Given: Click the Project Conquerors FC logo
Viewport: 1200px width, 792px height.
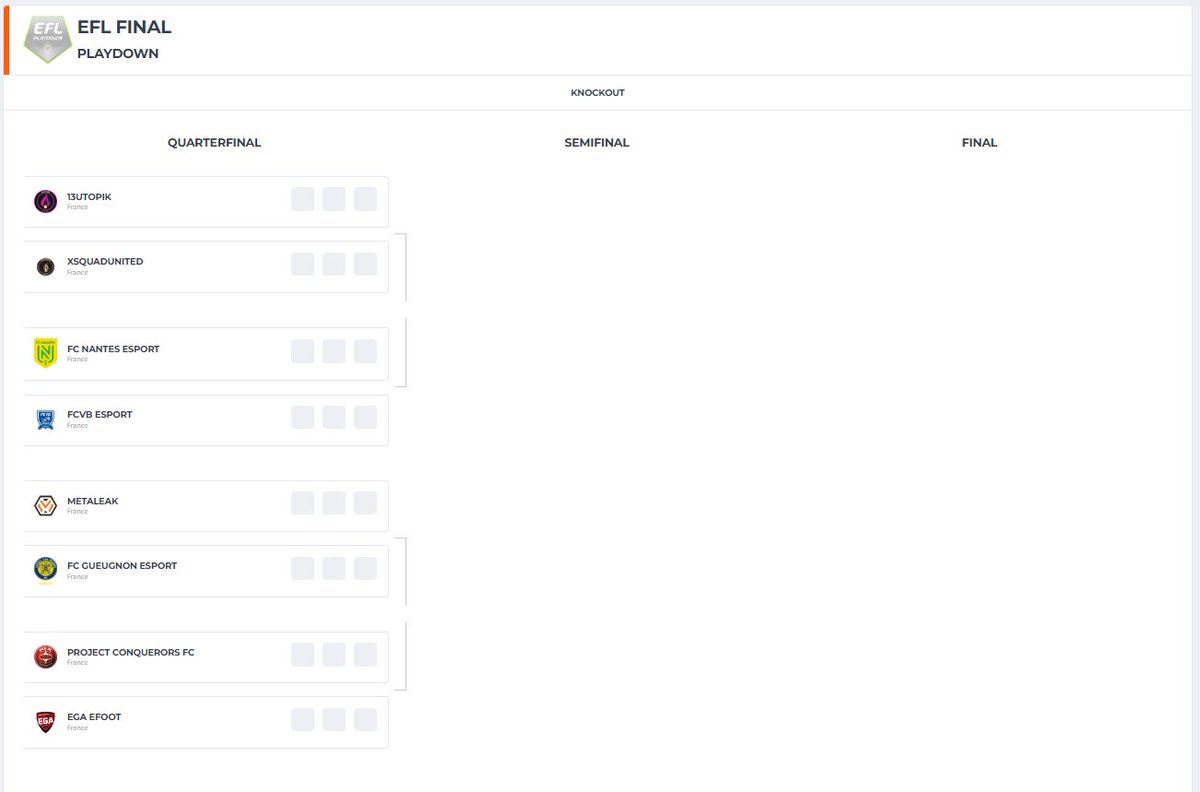Looking at the screenshot, I should pyautogui.click(x=45, y=656).
